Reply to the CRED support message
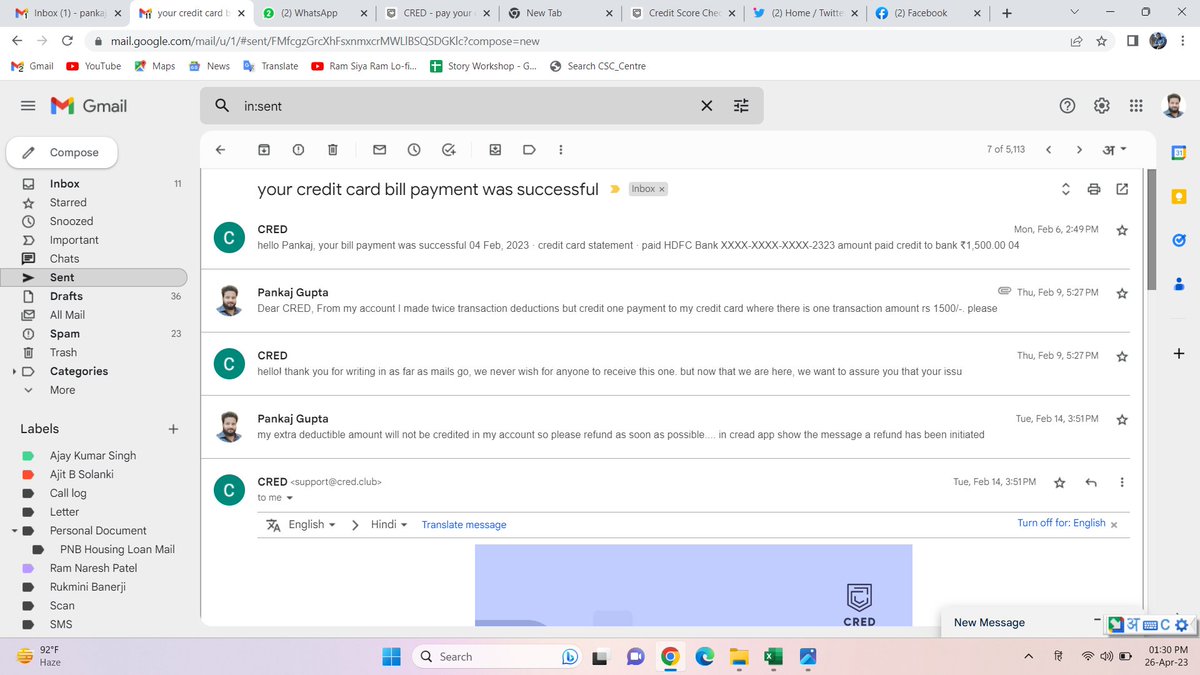1200x675 pixels. coord(1091,482)
